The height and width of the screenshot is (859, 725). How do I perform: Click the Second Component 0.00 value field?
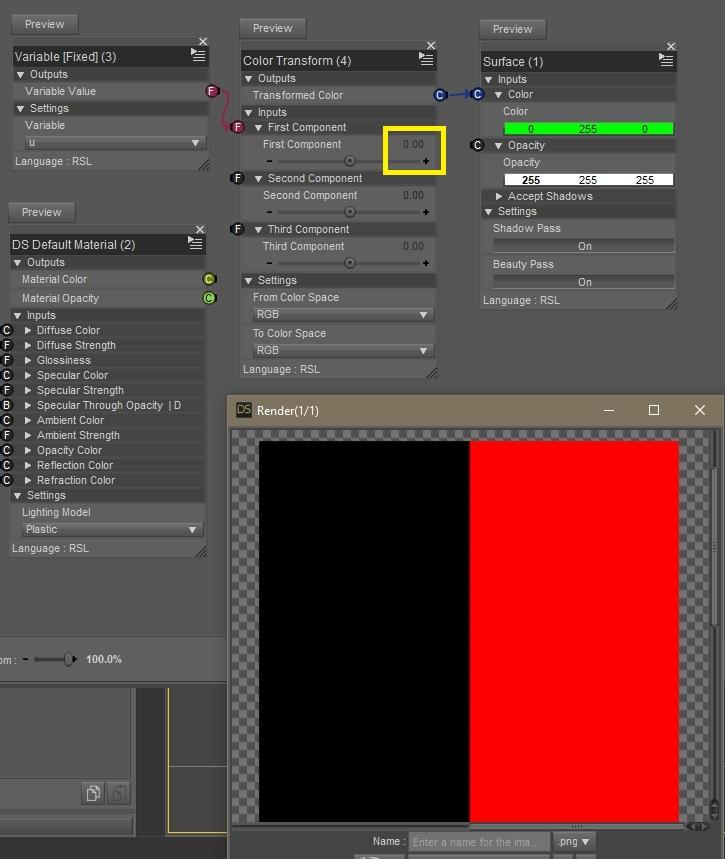point(413,196)
